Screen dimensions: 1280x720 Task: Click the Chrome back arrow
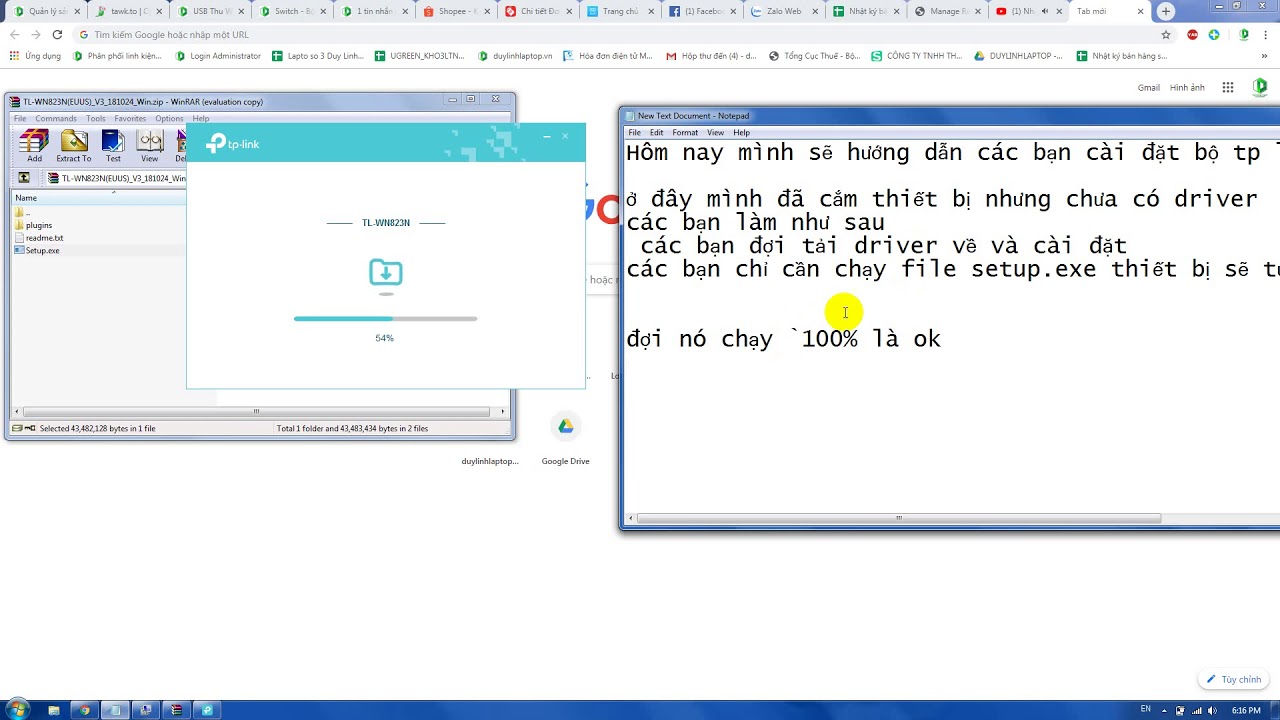[x=14, y=34]
